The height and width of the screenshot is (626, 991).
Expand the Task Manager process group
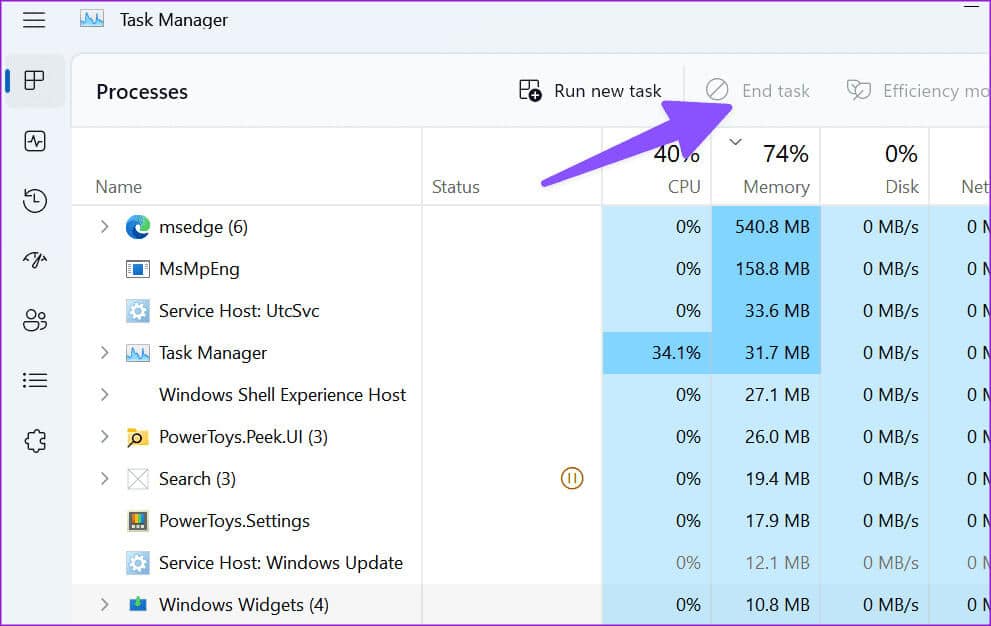click(105, 352)
